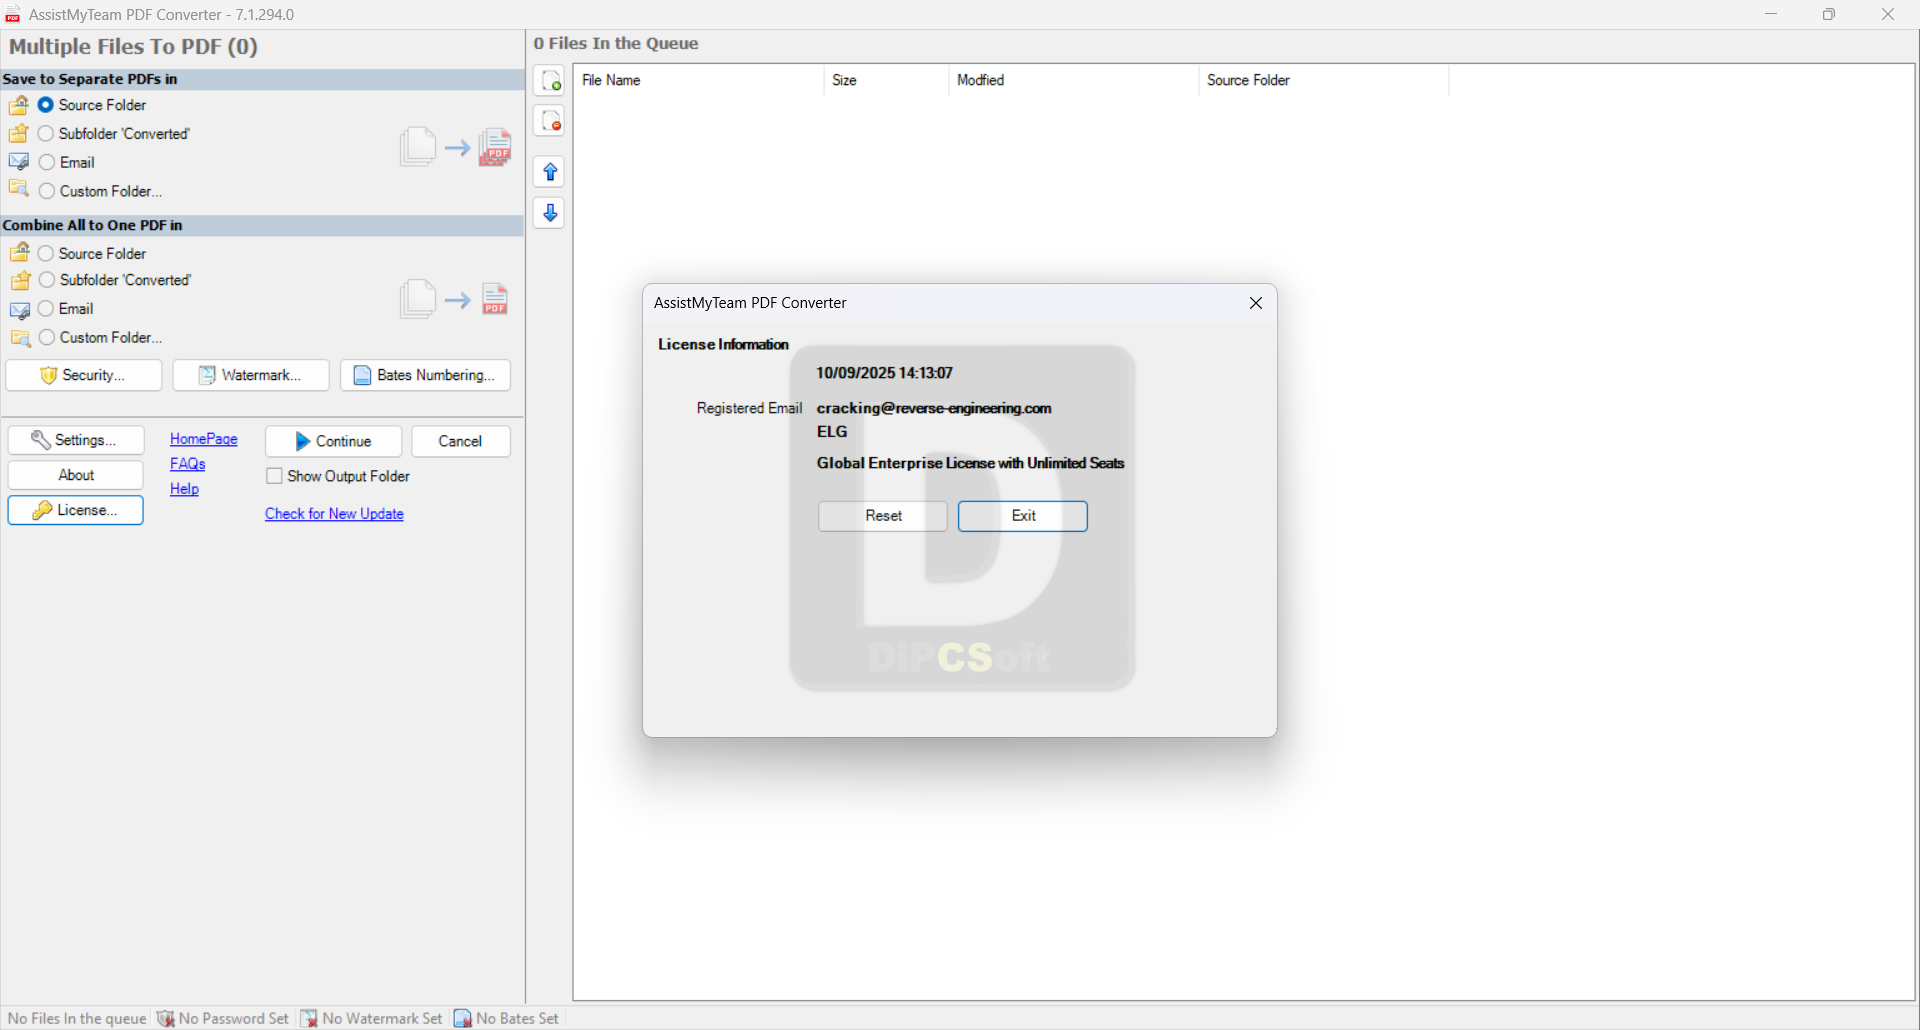
Task: Click folder icon beside Combine Subfolder 'Converted'
Action: click(x=19, y=280)
